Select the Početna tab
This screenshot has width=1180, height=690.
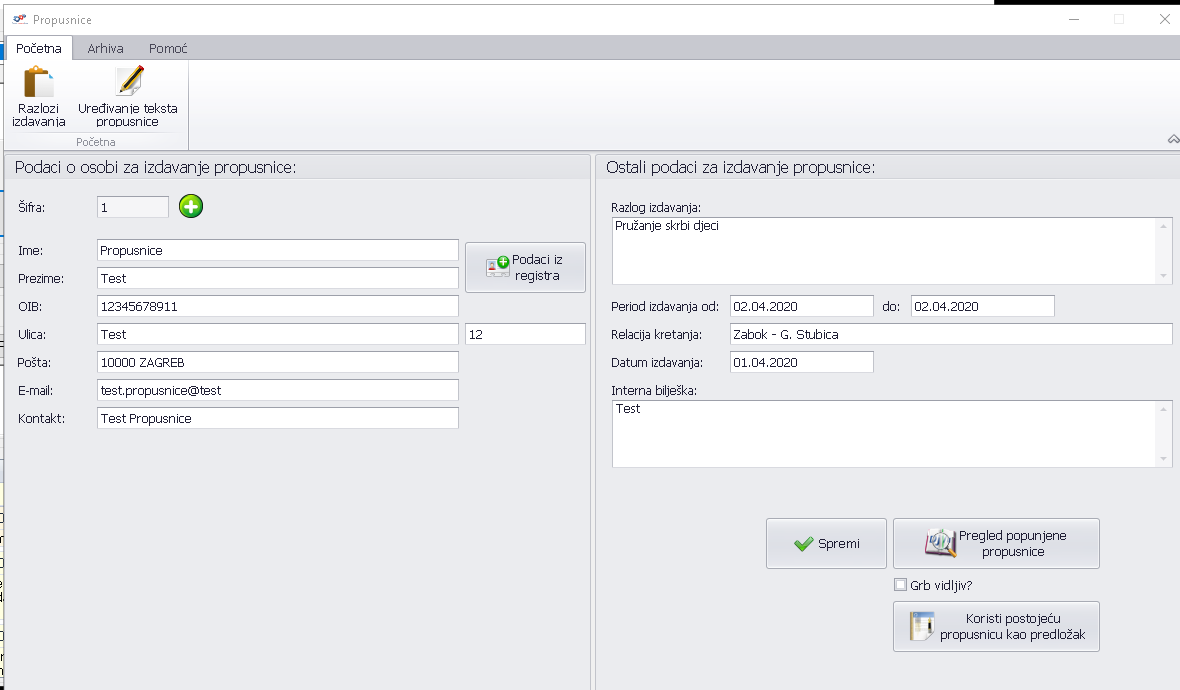point(39,48)
